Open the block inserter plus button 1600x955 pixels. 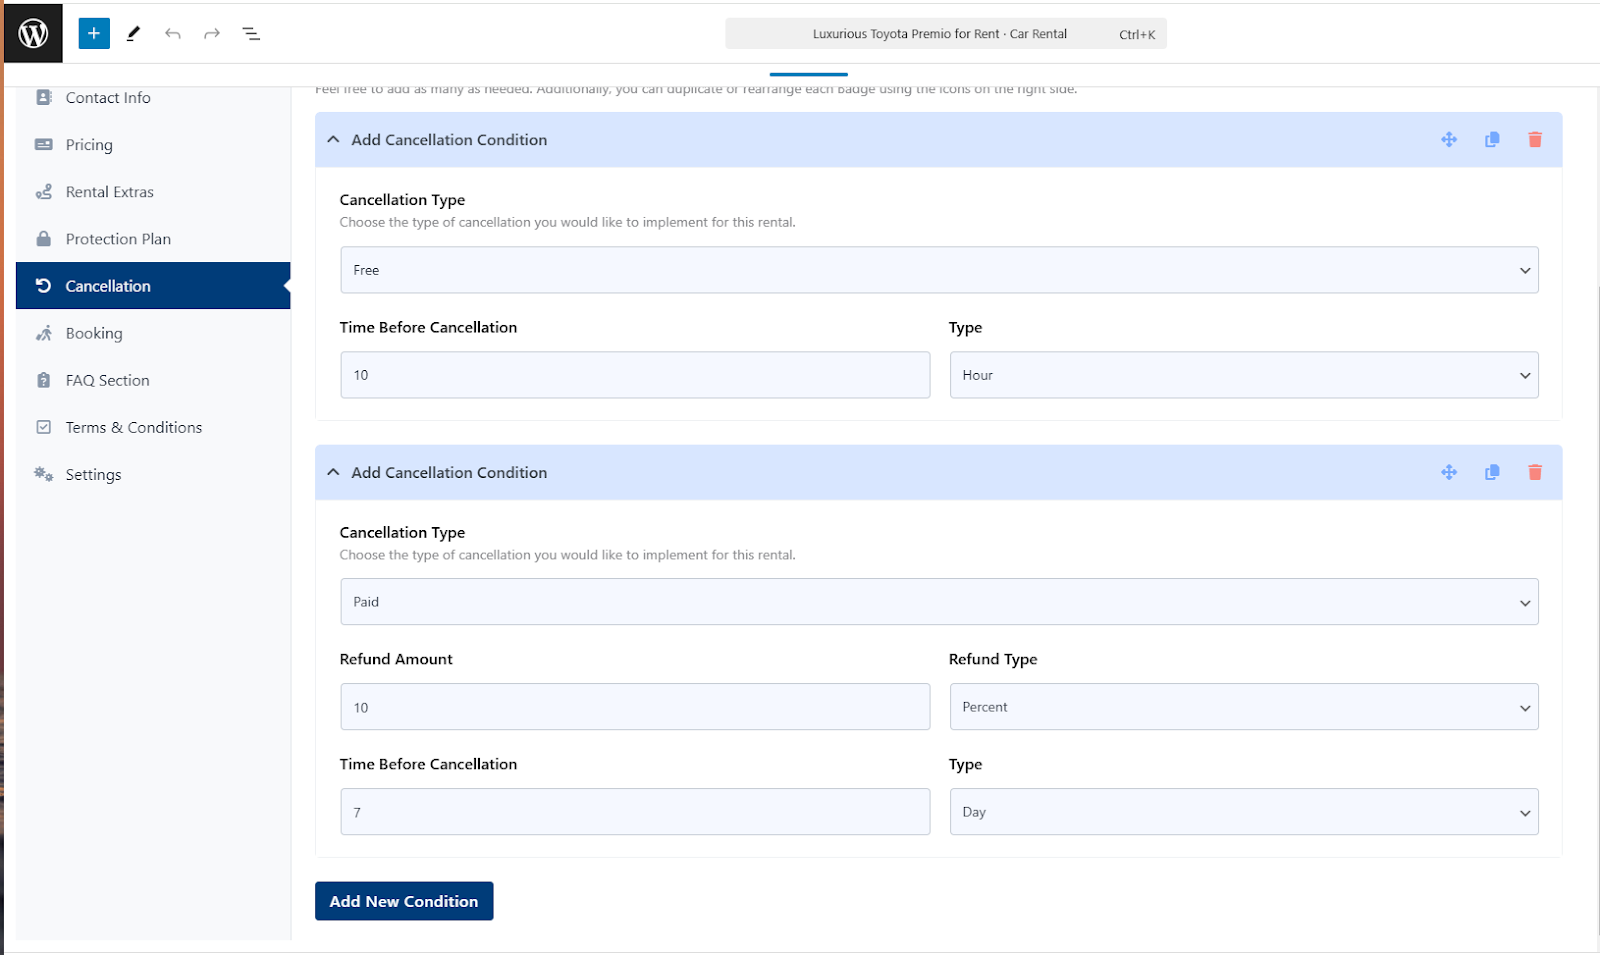(x=94, y=33)
